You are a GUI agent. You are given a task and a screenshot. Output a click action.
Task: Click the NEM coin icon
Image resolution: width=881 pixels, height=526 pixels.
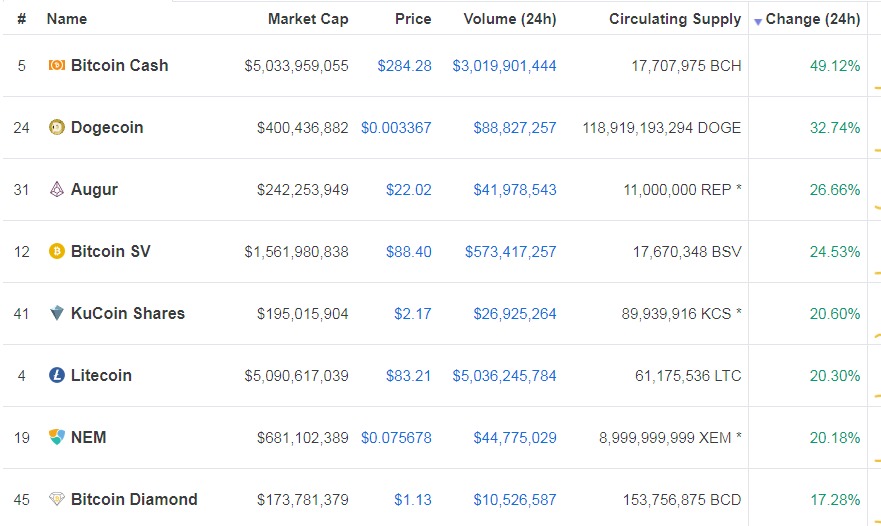57,438
